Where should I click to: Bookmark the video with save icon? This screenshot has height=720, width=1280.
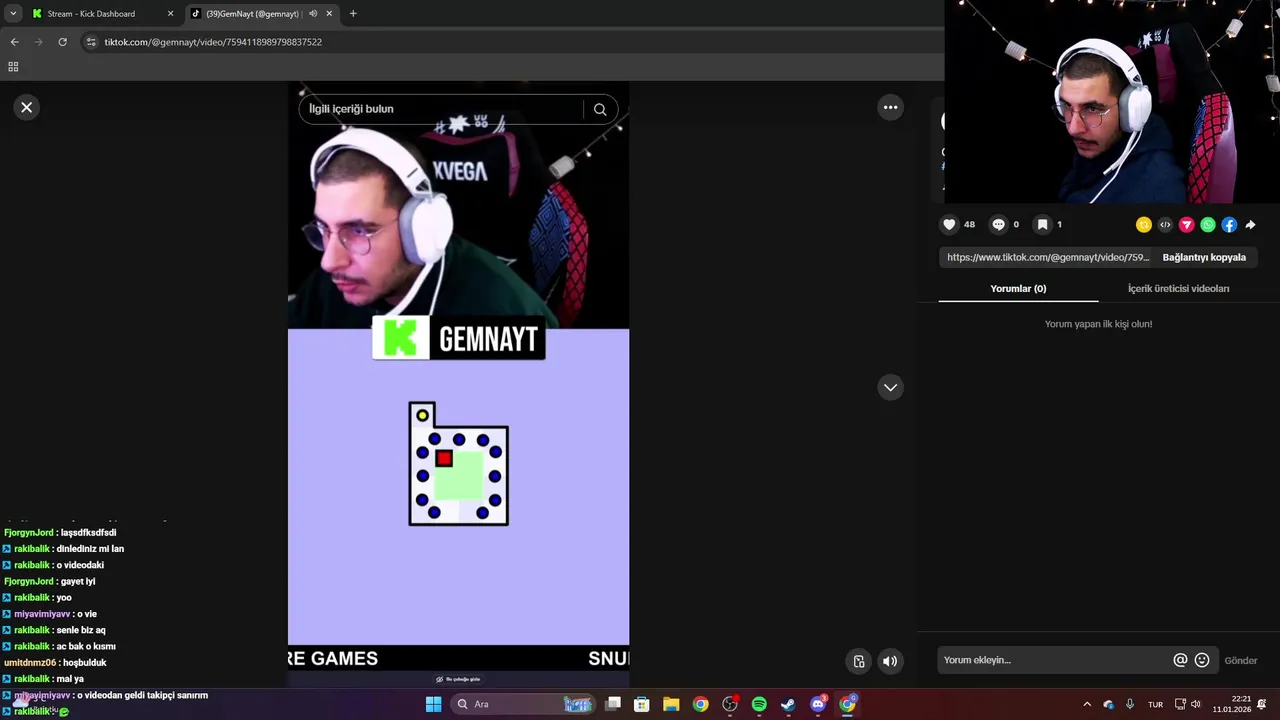click(1042, 224)
